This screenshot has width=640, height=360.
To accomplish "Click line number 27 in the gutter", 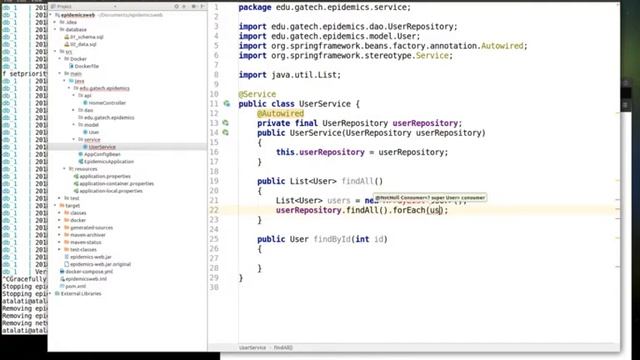I will pyautogui.click(x=214, y=259).
